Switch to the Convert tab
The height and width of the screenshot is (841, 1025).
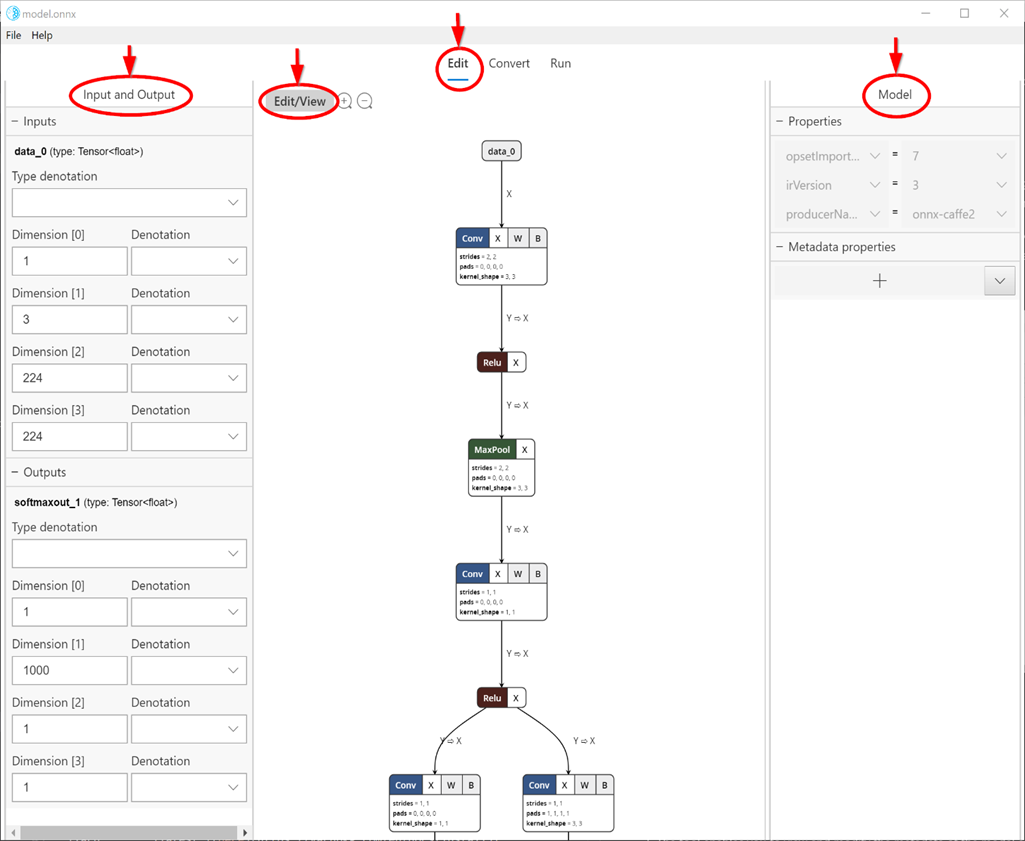click(x=509, y=63)
